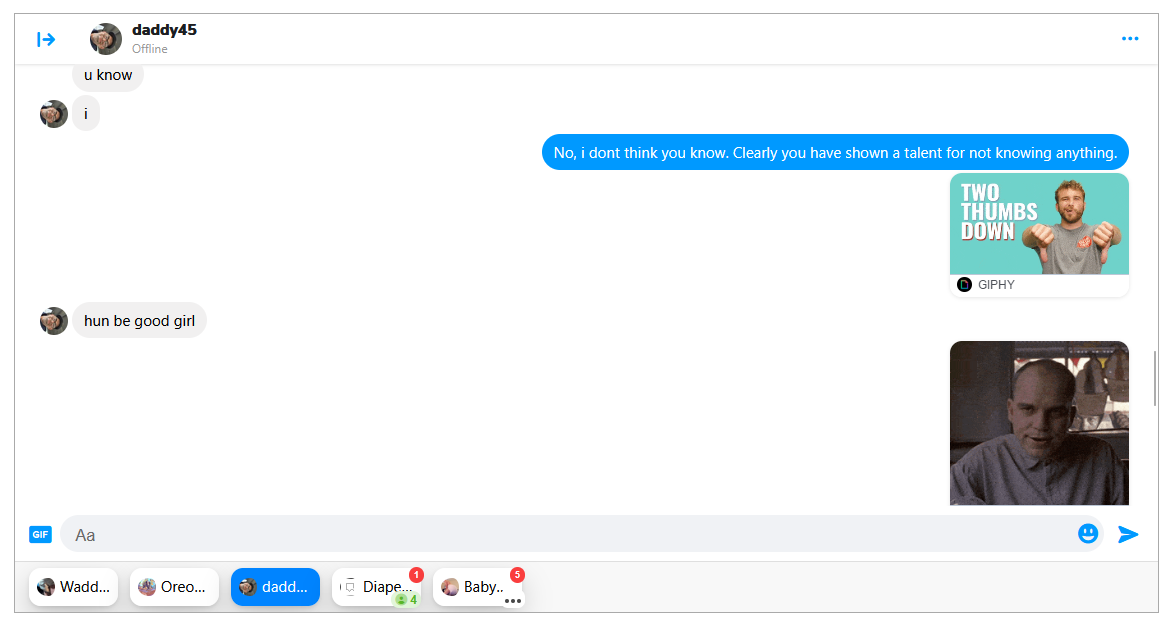
Task: Collapse chat with the arrow icon
Action: coord(46,40)
